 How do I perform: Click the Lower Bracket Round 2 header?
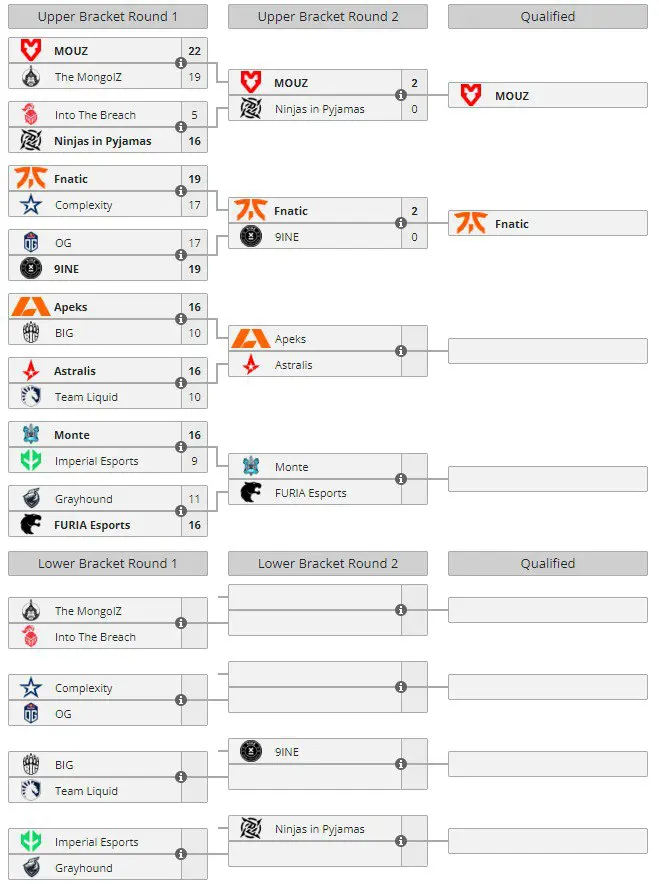(x=328, y=564)
